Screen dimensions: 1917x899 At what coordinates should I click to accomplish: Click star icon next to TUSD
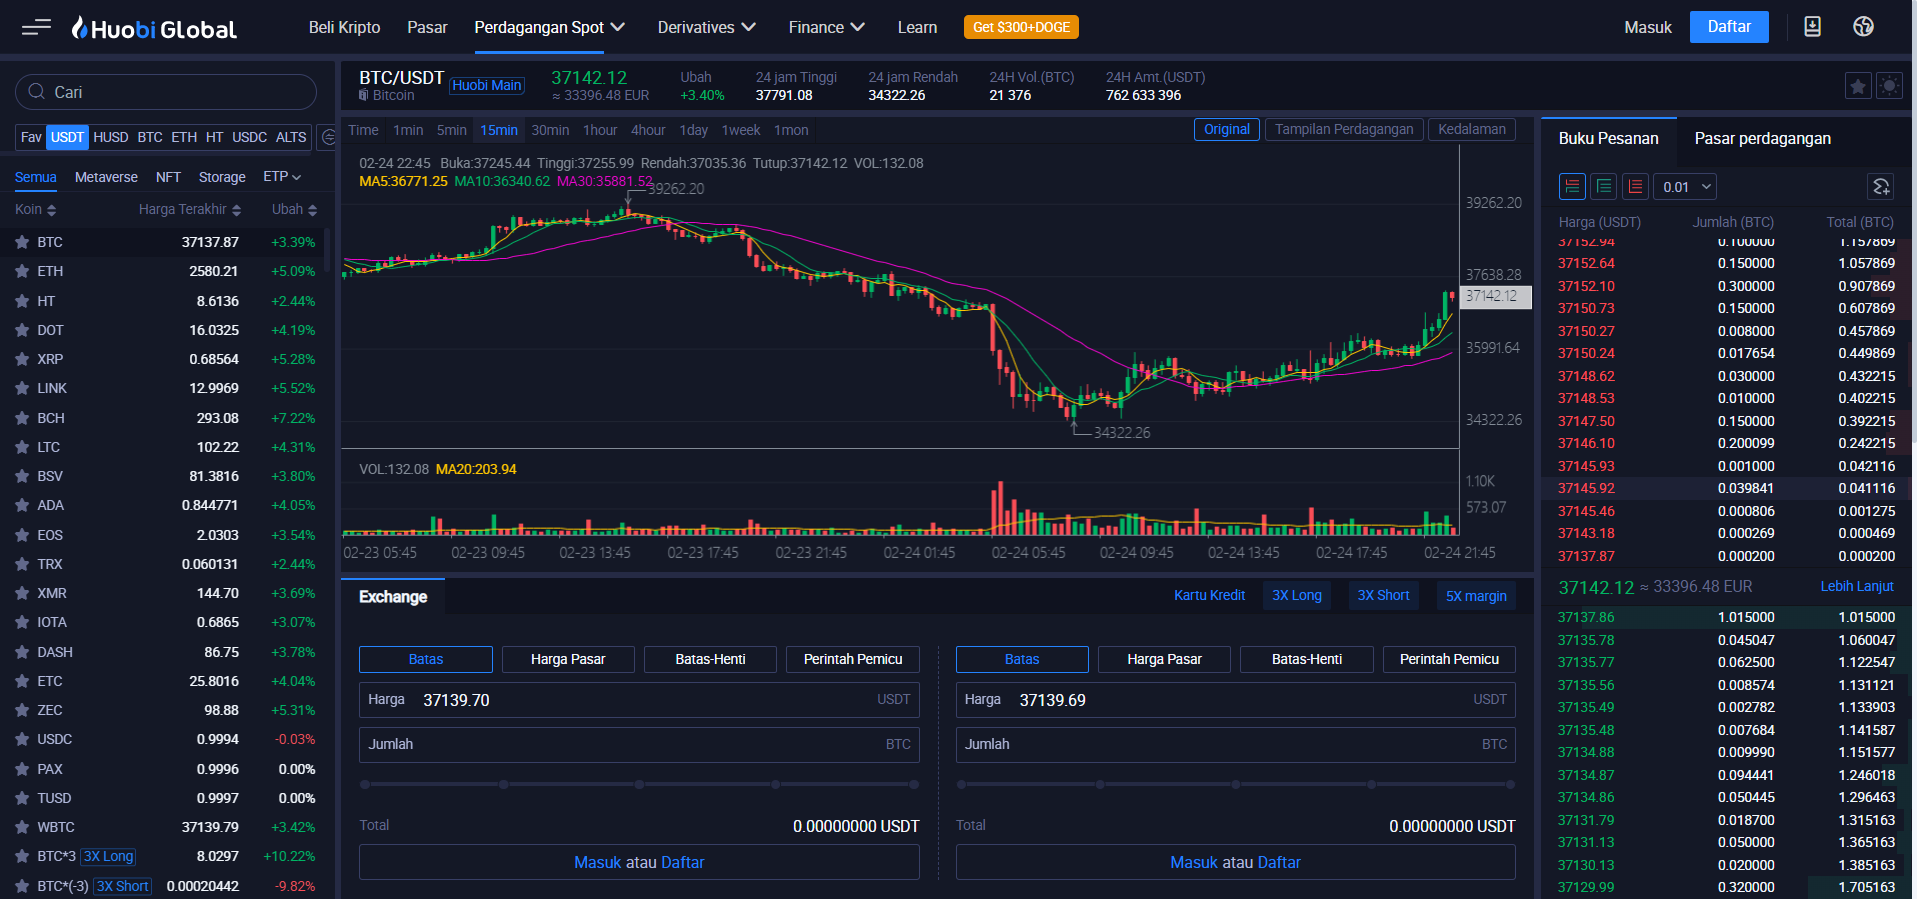pyautogui.click(x=21, y=798)
